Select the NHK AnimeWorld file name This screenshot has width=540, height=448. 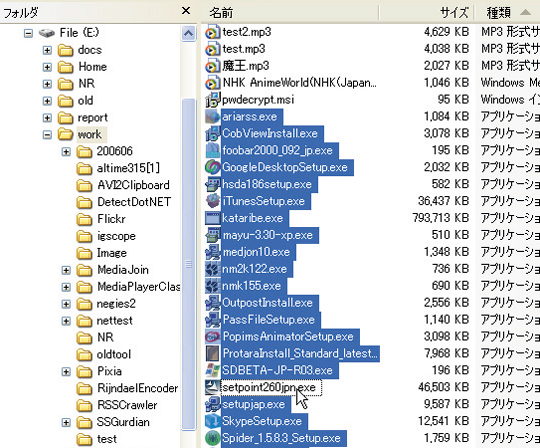299,83
